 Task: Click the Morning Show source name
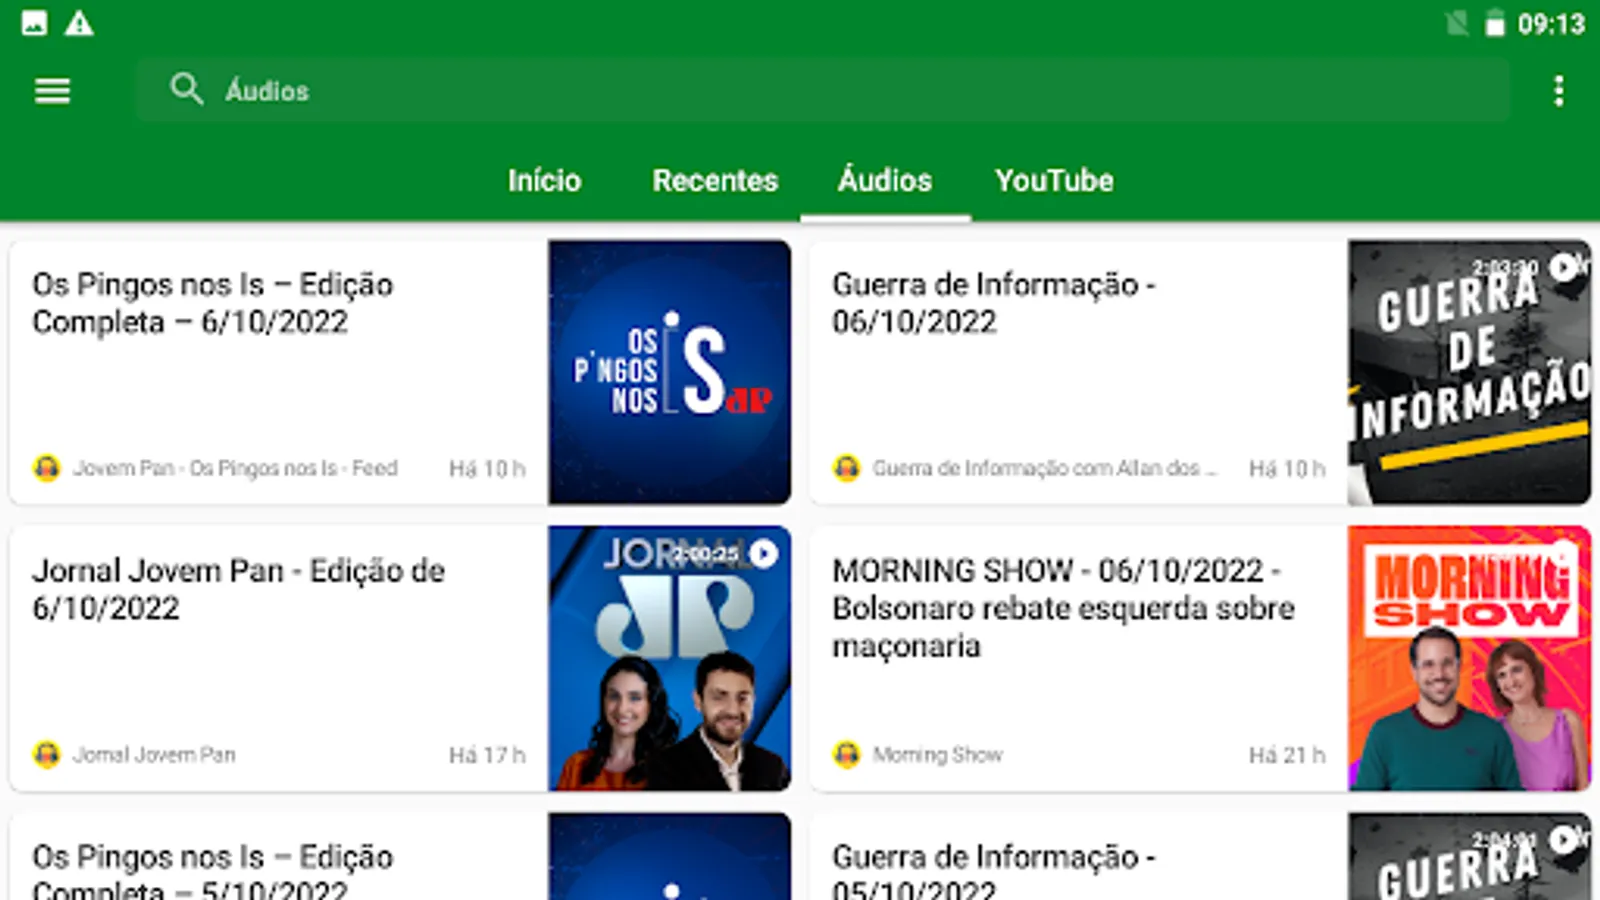pyautogui.click(x=937, y=754)
